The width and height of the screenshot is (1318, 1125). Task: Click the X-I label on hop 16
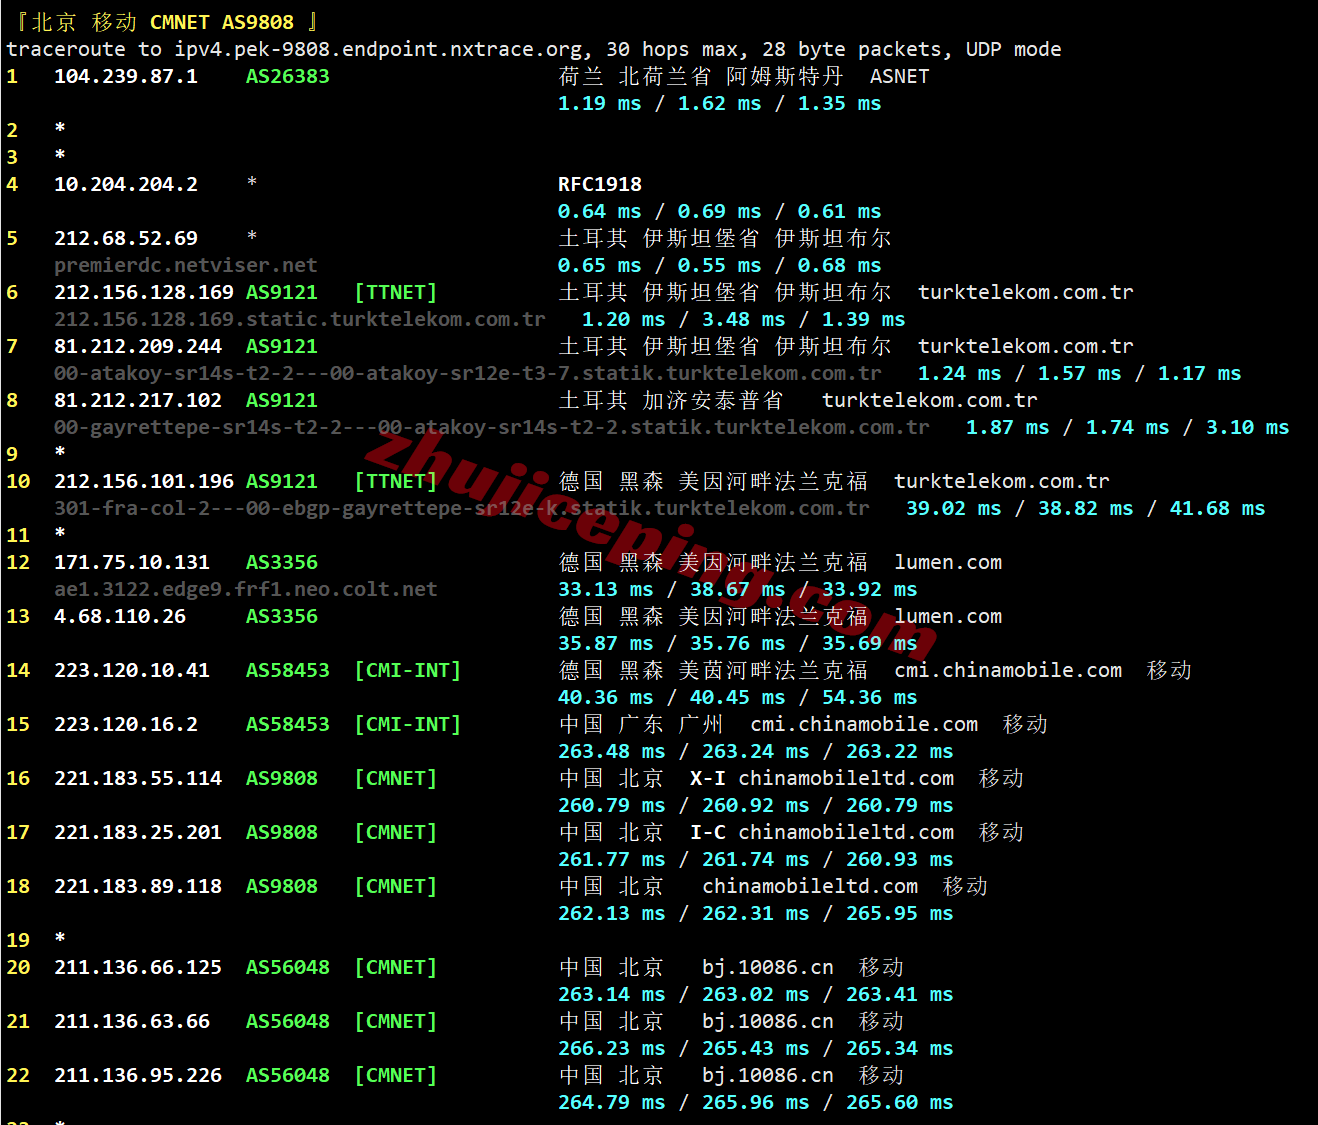point(708,778)
